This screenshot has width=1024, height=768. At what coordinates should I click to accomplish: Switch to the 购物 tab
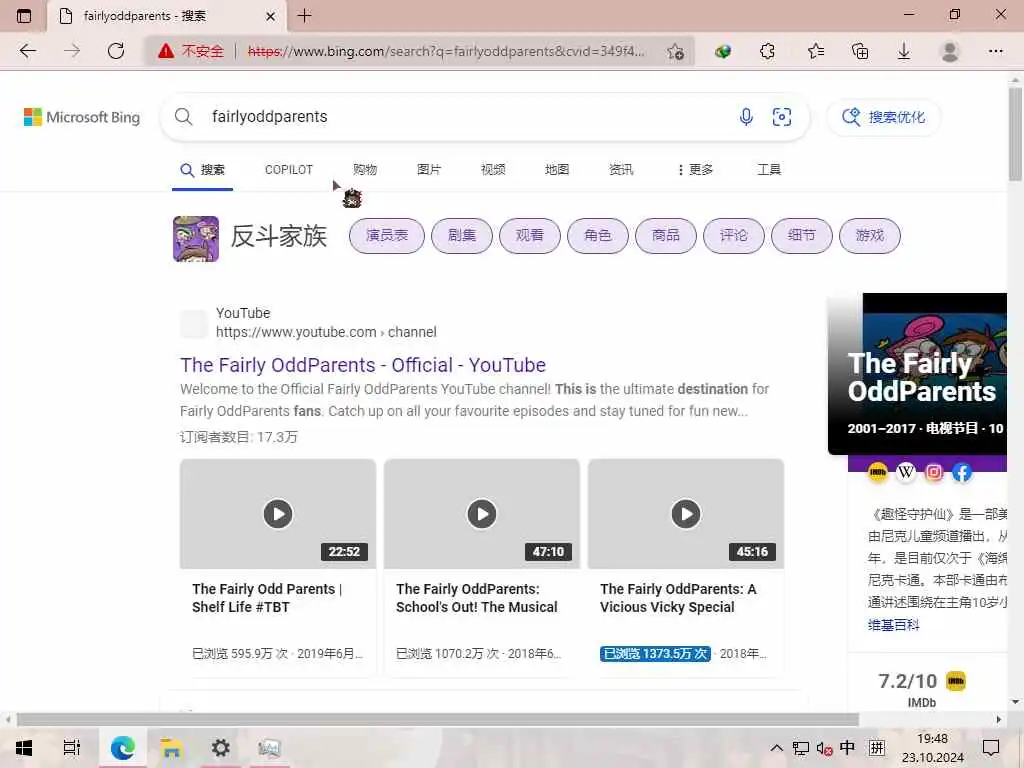tap(365, 170)
